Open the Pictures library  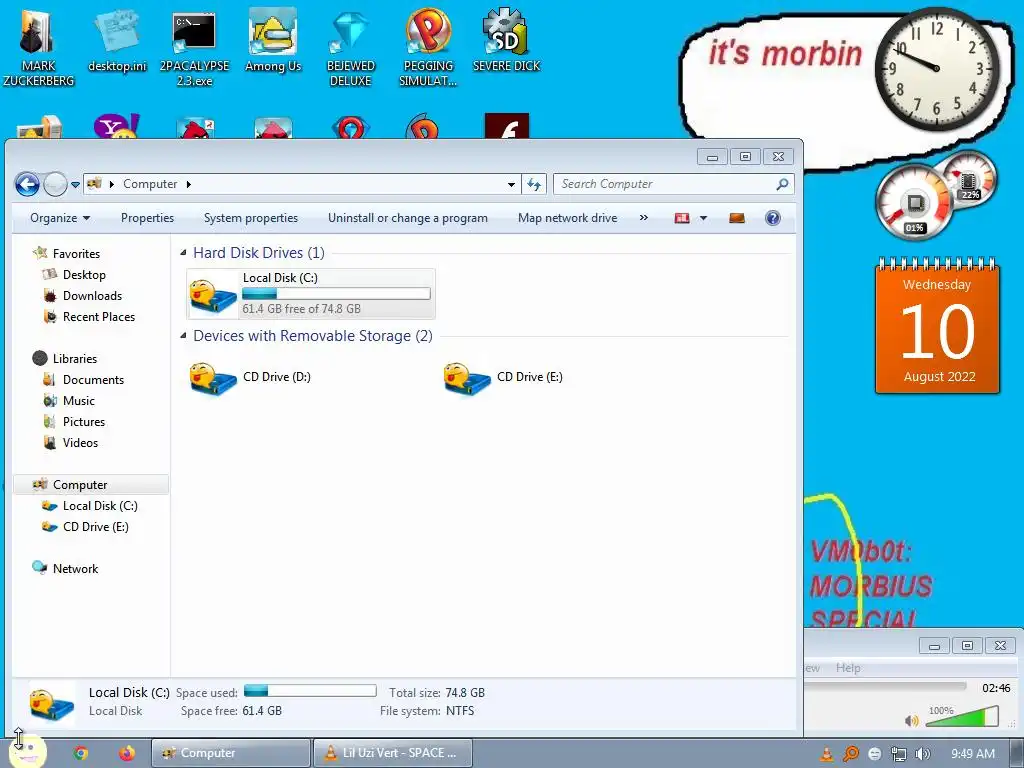click(84, 421)
